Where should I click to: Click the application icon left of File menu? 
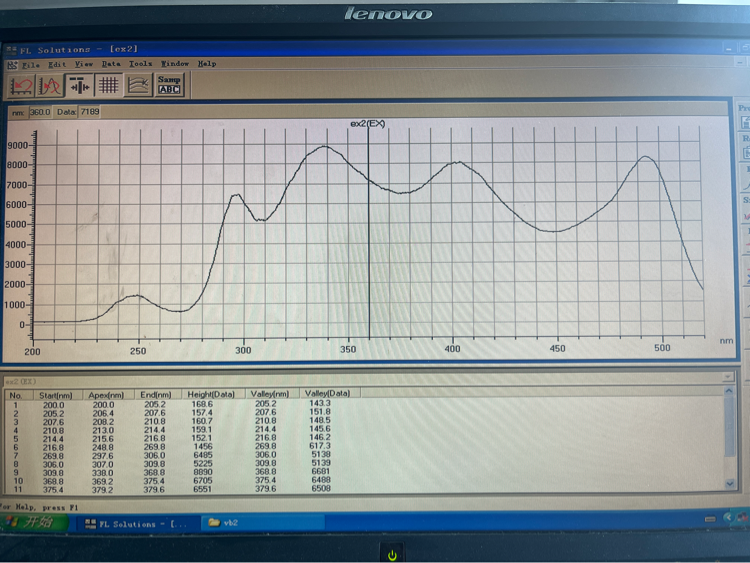pyautogui.click(x=12, y=64)
